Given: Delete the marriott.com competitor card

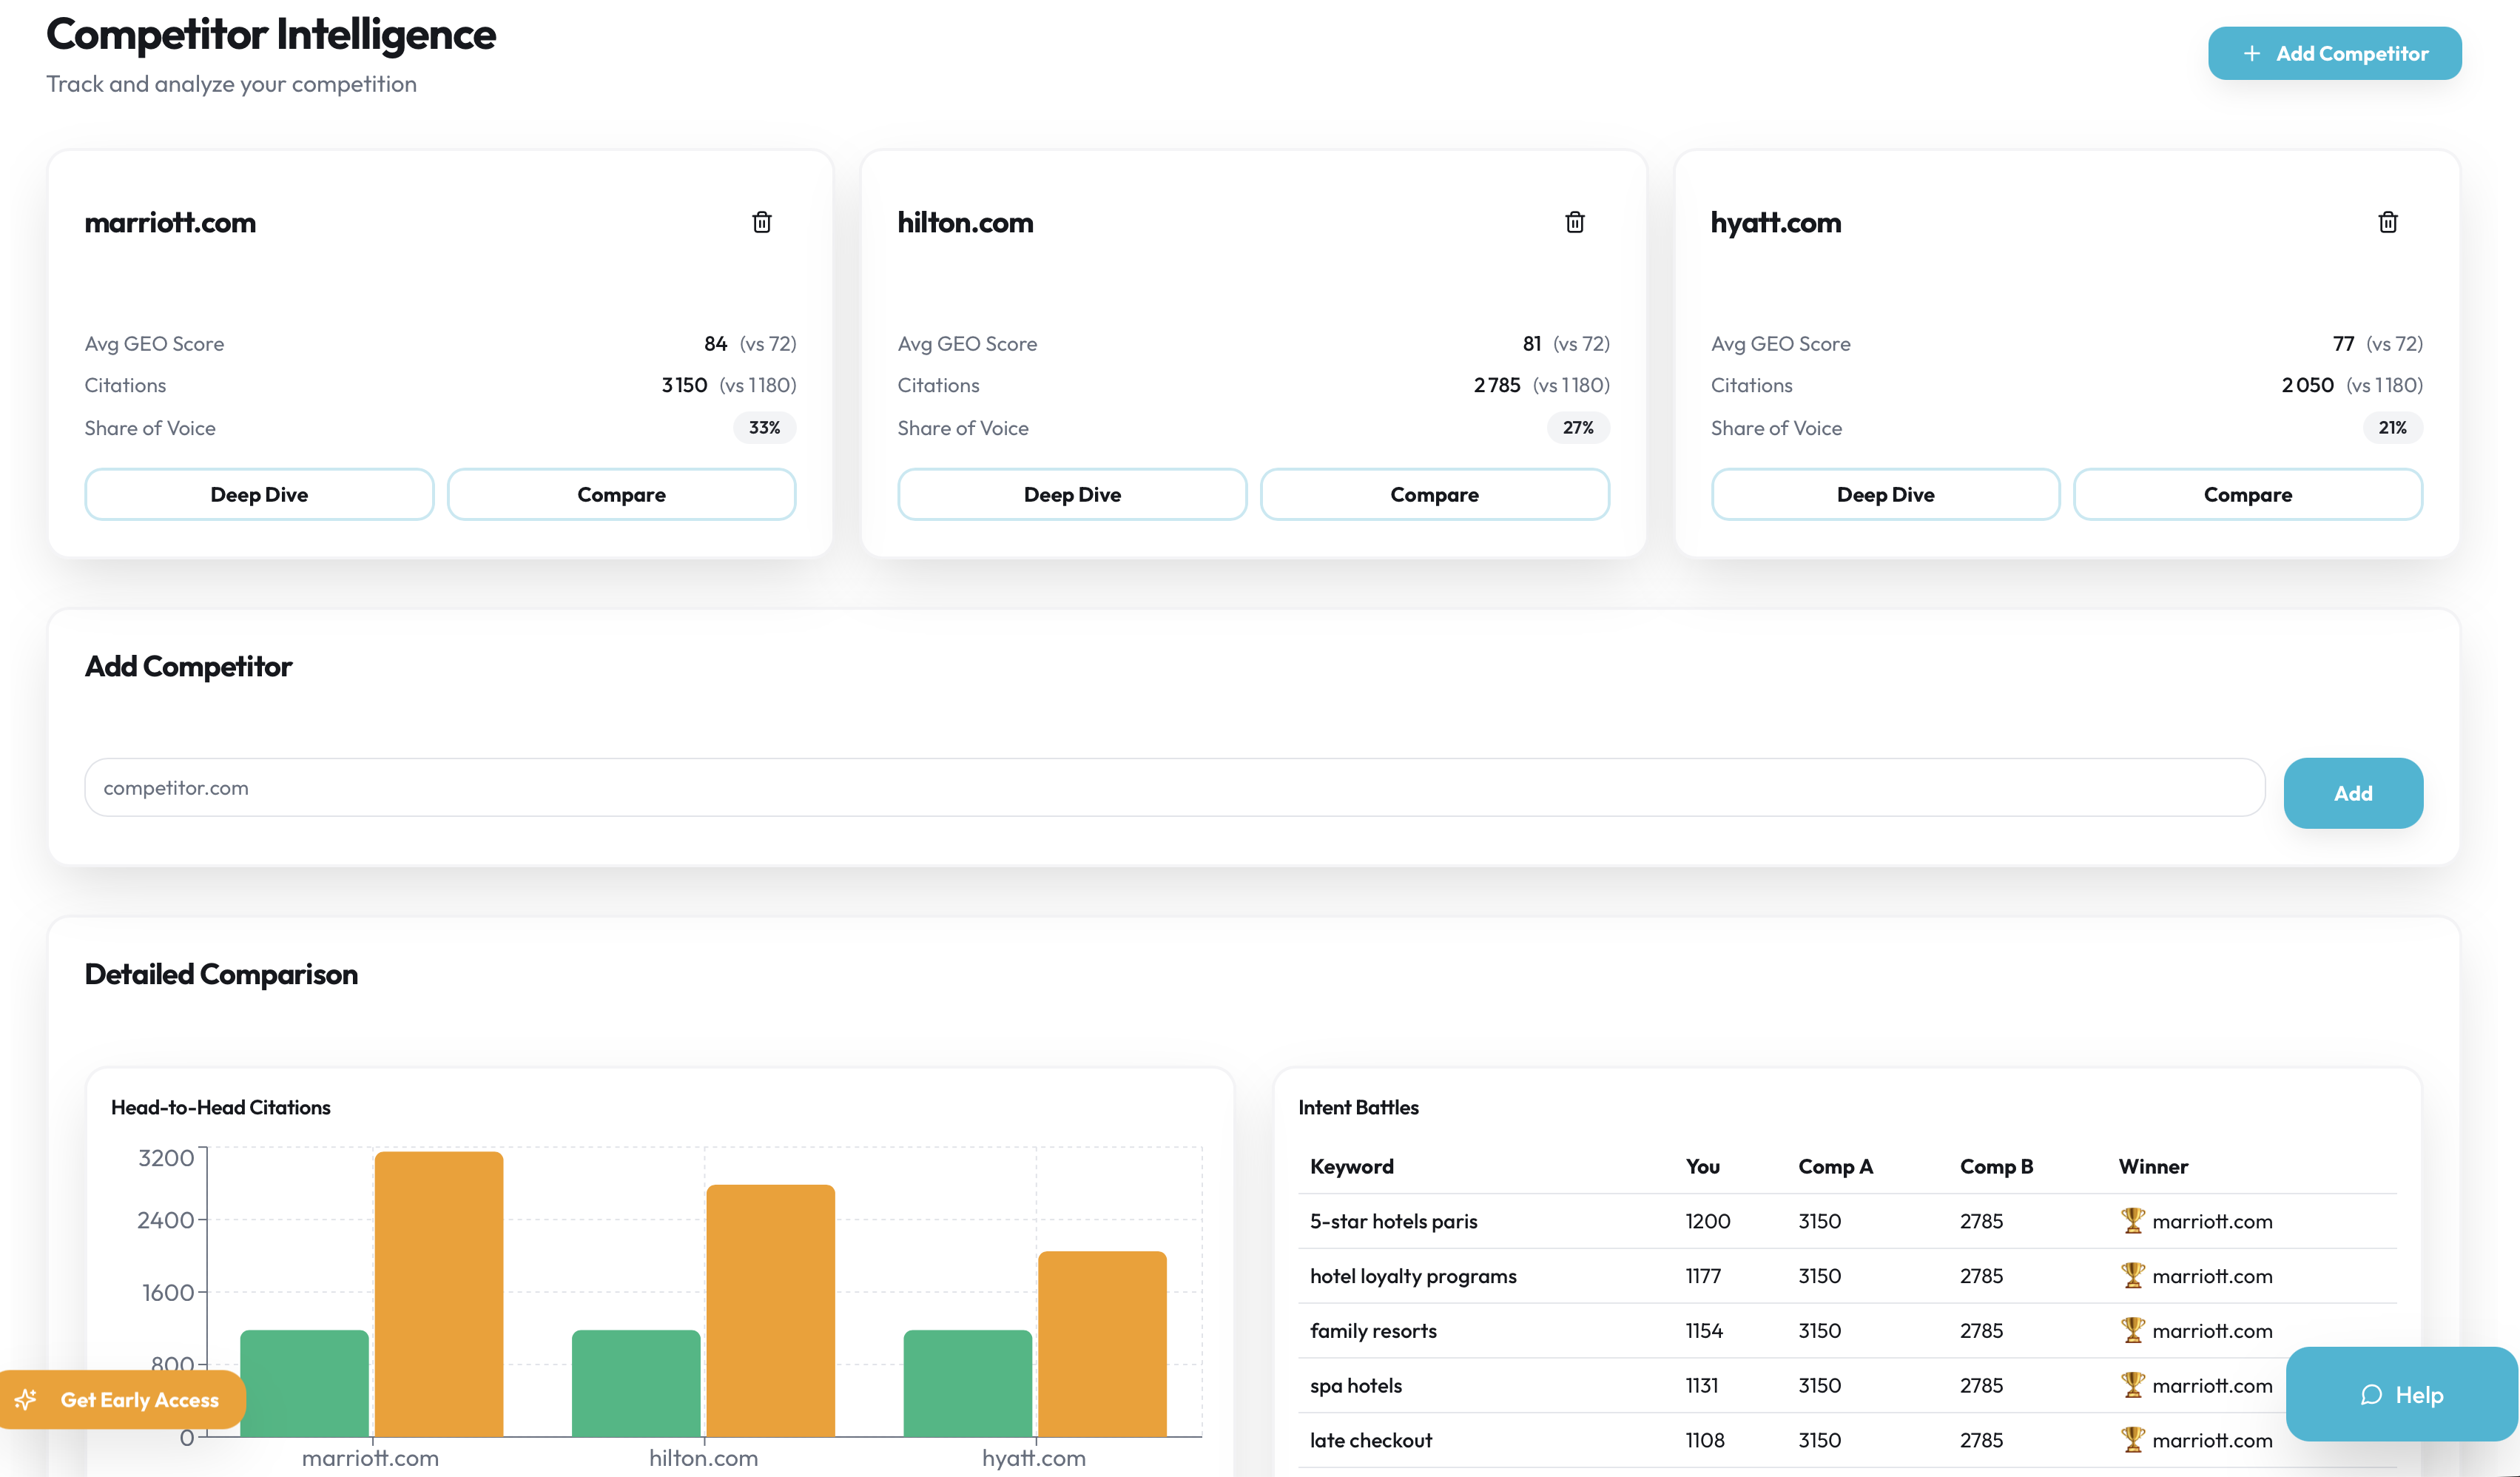Looking at the screenshot, I should (x=761, y=222).
